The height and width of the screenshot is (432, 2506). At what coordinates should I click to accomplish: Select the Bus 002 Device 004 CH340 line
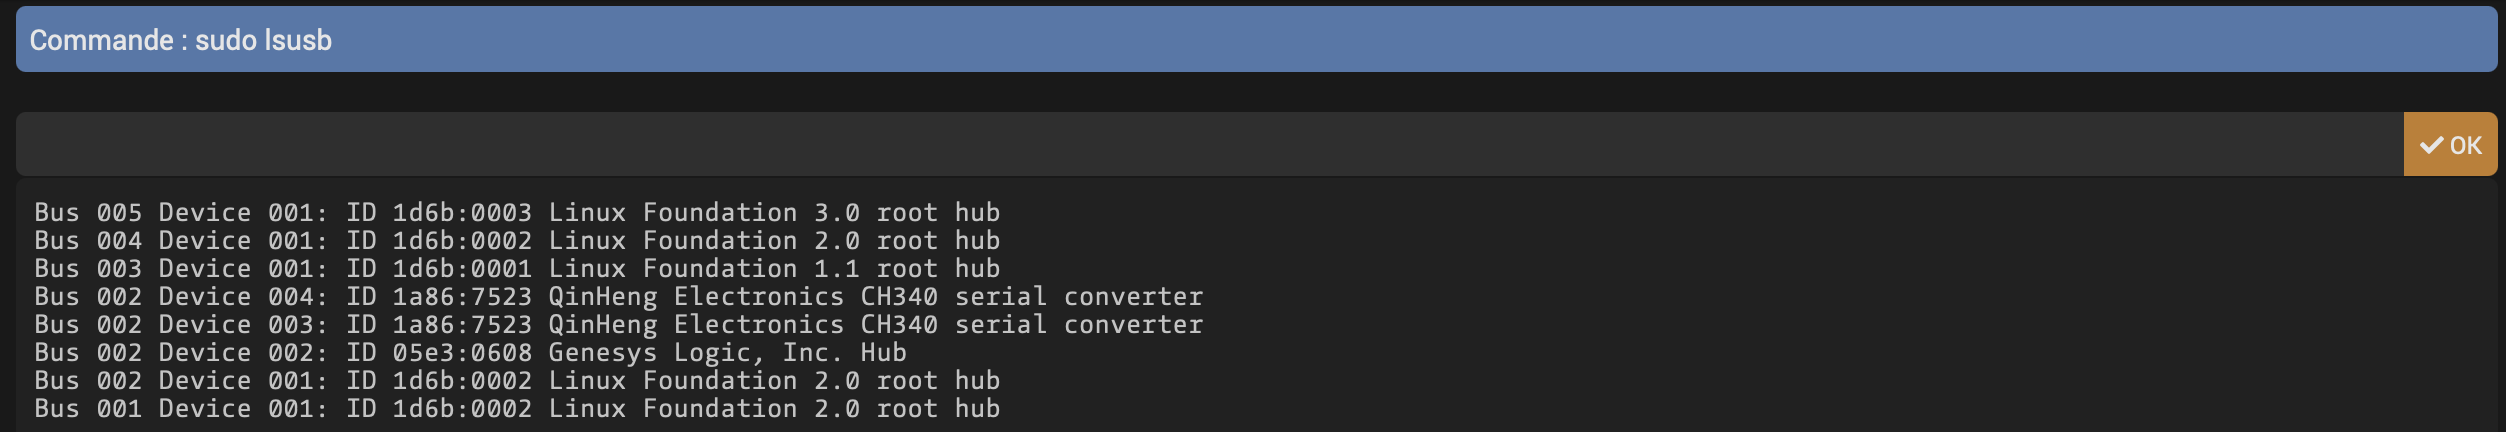618,297
